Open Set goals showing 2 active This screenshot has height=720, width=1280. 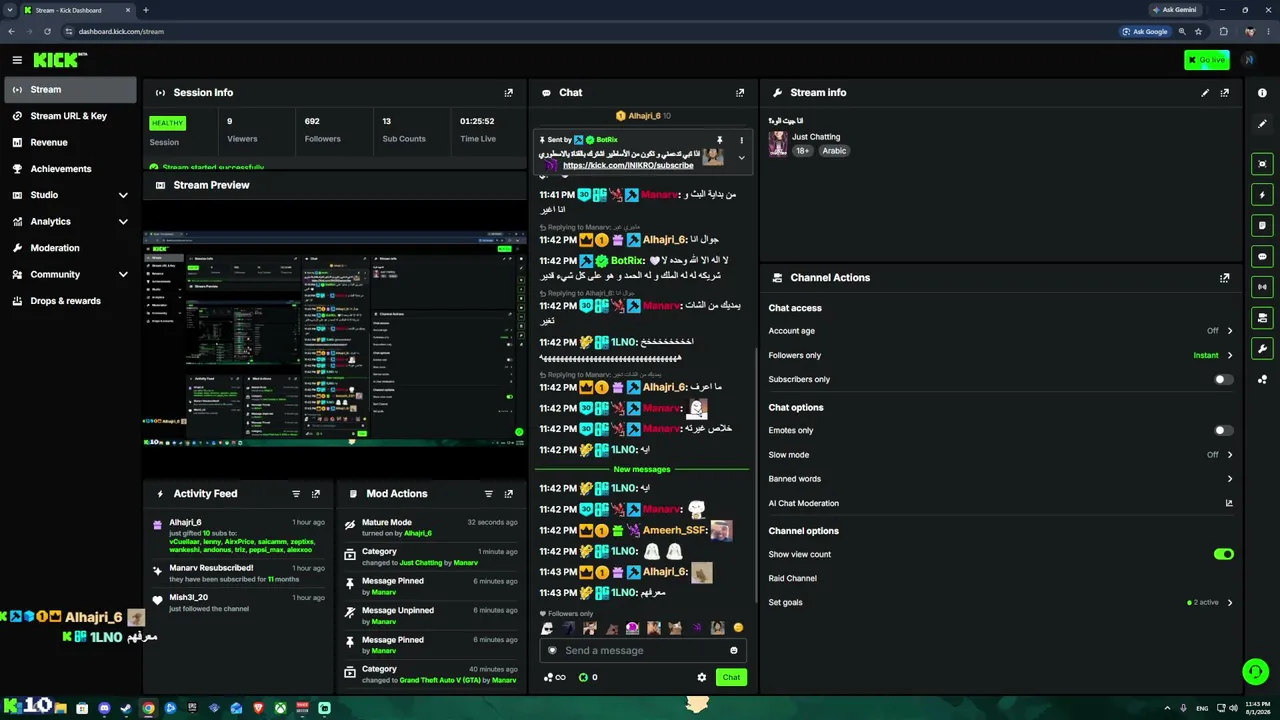[x=1001, y=602]
